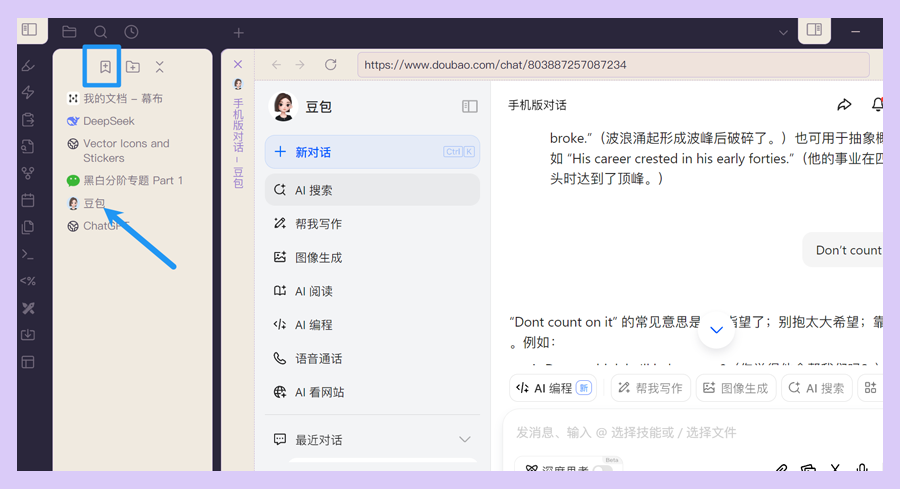
Task: Click the download import ribbon icon
Action: pyautogui.click(x=28, y=335)
